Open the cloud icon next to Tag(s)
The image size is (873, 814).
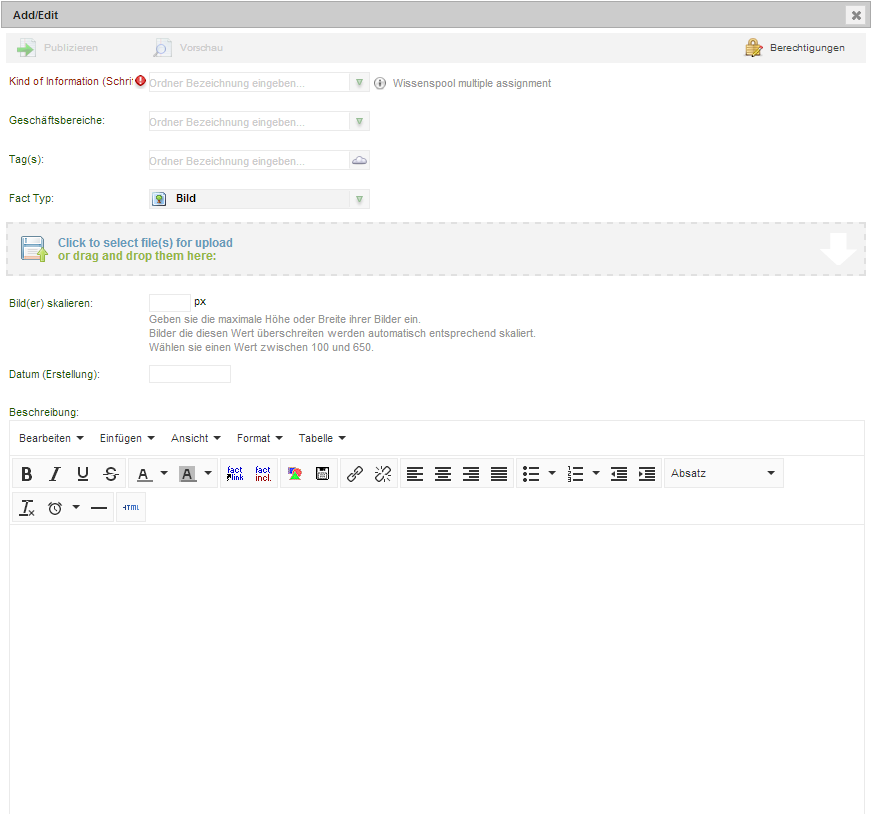click(x=359, y=159)
